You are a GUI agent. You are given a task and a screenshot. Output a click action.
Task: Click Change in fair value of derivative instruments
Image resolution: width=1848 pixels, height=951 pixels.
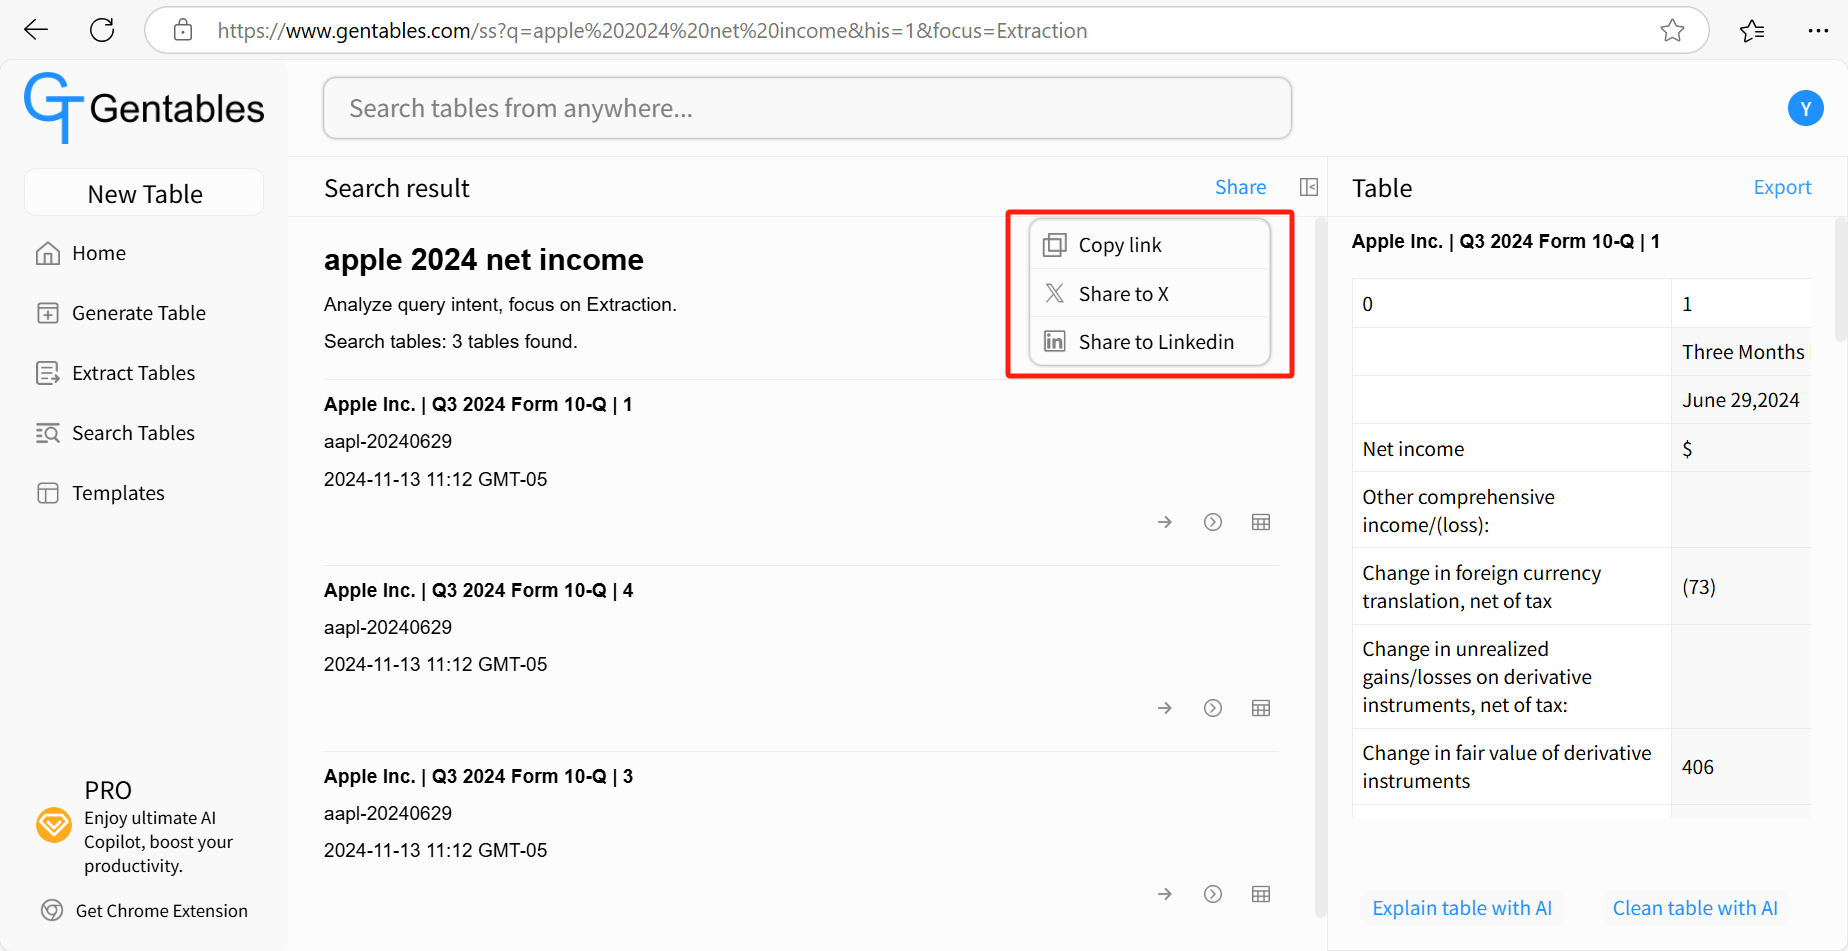(x=1512, y=767)
